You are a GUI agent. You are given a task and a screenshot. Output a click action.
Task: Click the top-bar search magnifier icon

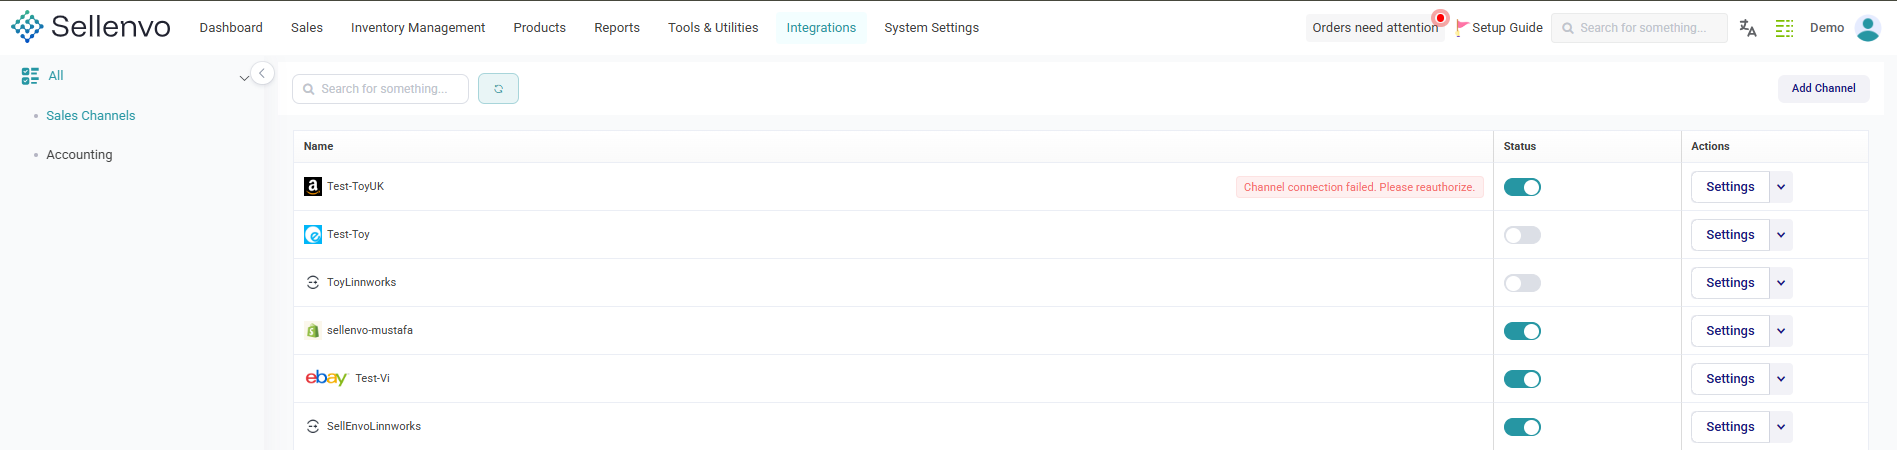[x=1568, y=28]
